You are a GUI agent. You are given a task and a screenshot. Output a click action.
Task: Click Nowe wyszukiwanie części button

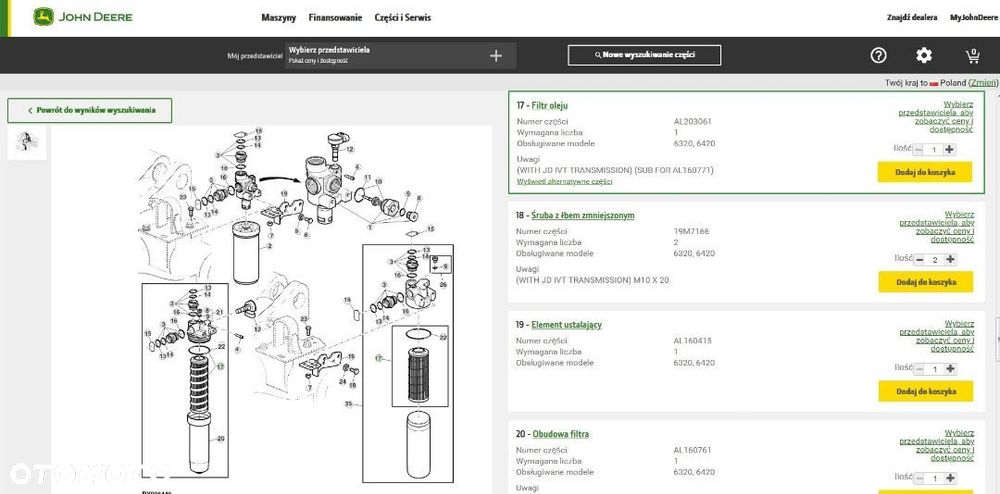[x=644, y=55]
